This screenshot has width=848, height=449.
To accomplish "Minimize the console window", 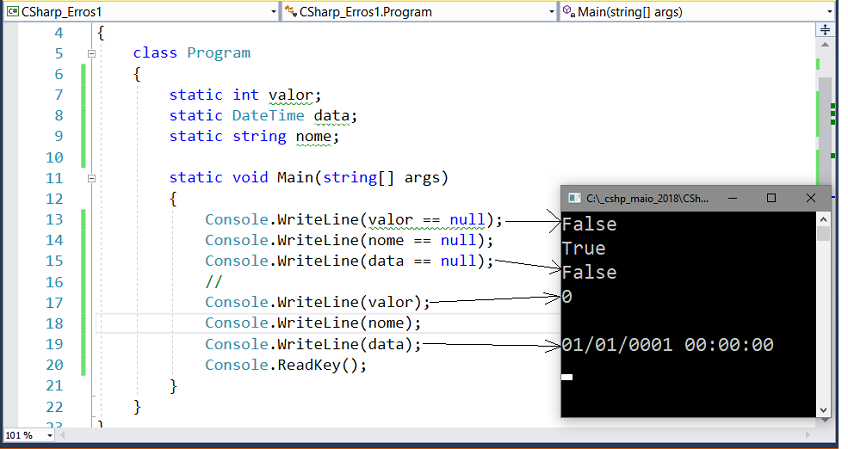I will point(732,199).
